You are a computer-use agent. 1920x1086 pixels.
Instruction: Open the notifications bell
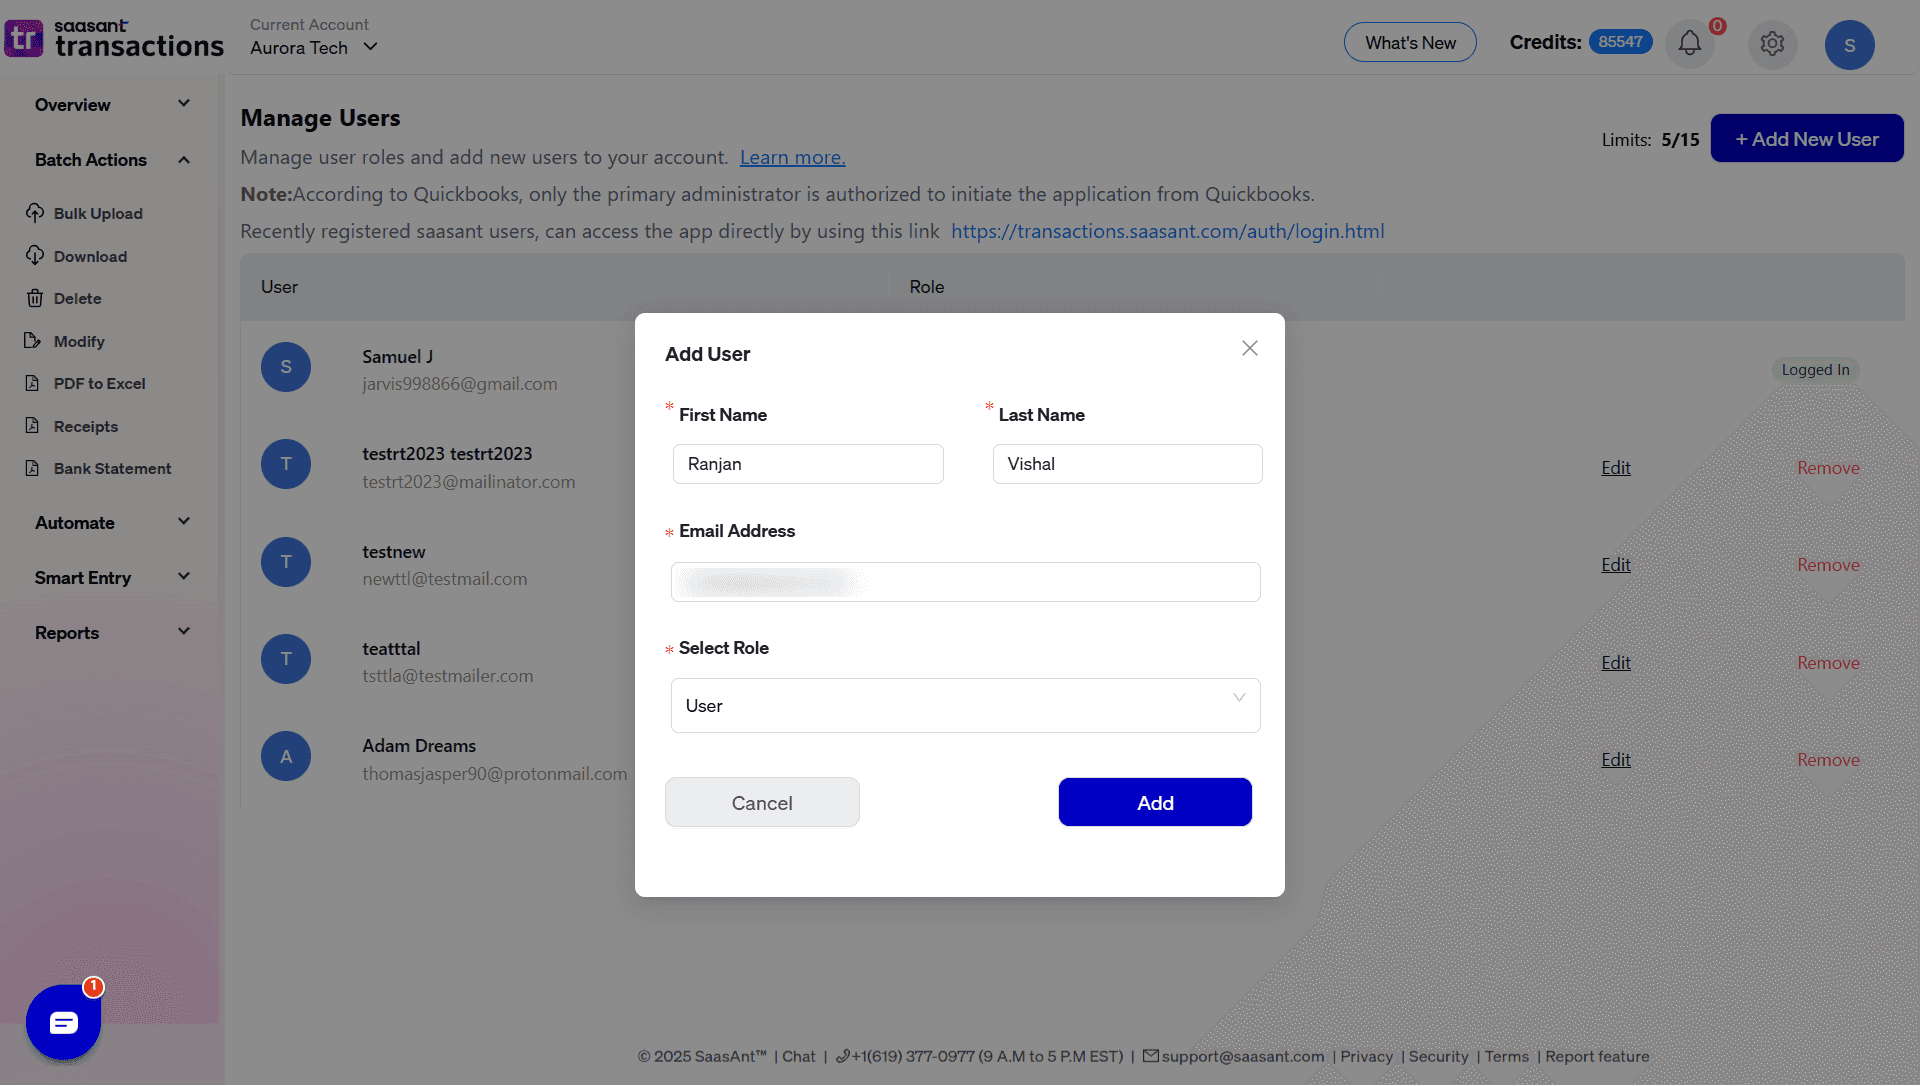(1690, 44)
